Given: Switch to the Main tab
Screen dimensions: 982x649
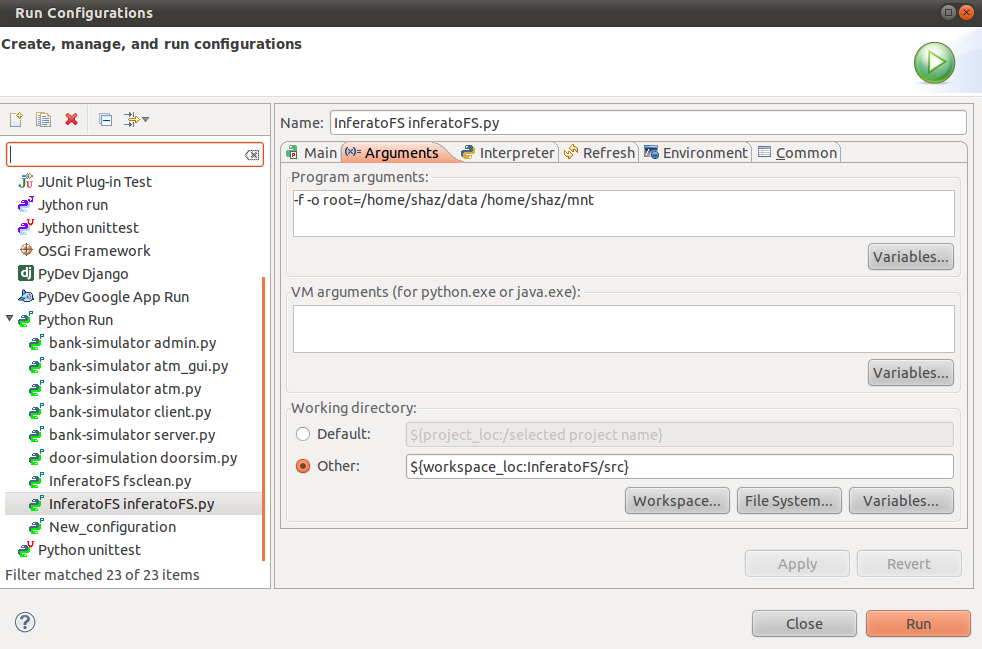Looking at the screenshot, I should pos(311,153).
